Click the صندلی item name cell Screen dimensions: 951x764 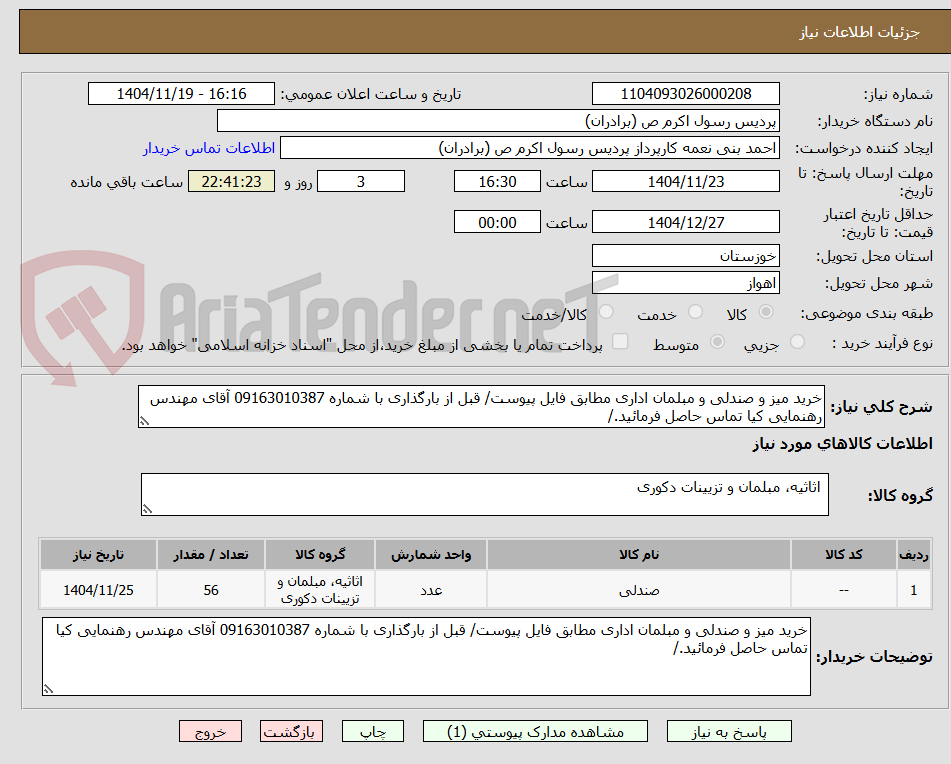click(x=639, y=590)
